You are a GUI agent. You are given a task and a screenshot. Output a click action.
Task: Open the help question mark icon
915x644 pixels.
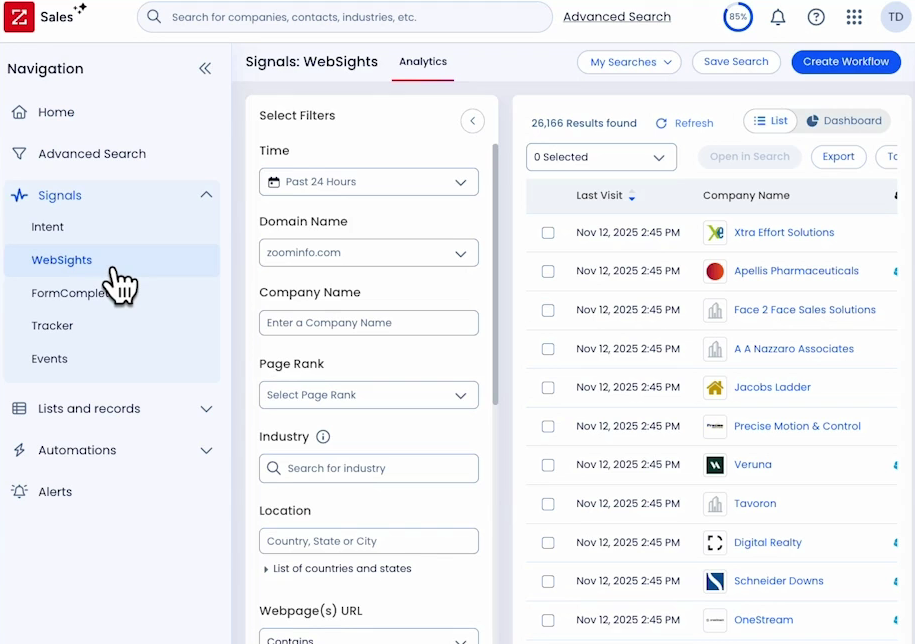point(816,17)
